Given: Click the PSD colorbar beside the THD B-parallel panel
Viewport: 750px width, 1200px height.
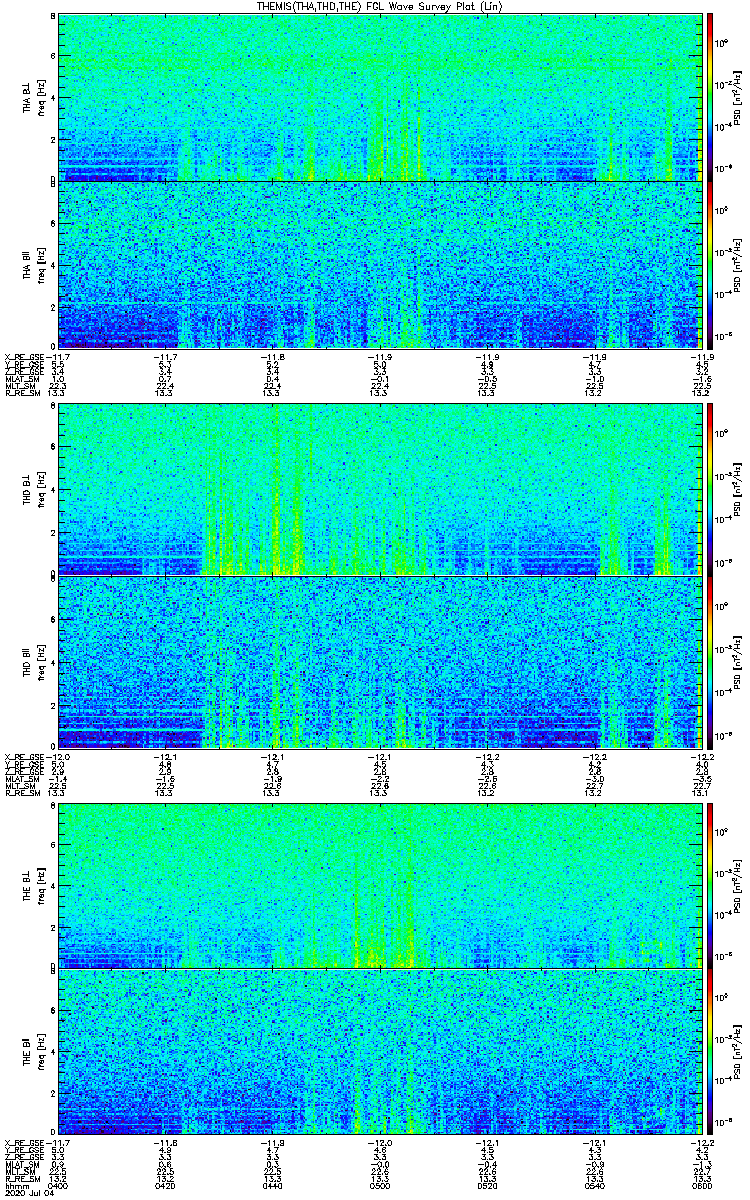Looking at the screenshot, I should (x=710, y=662).
